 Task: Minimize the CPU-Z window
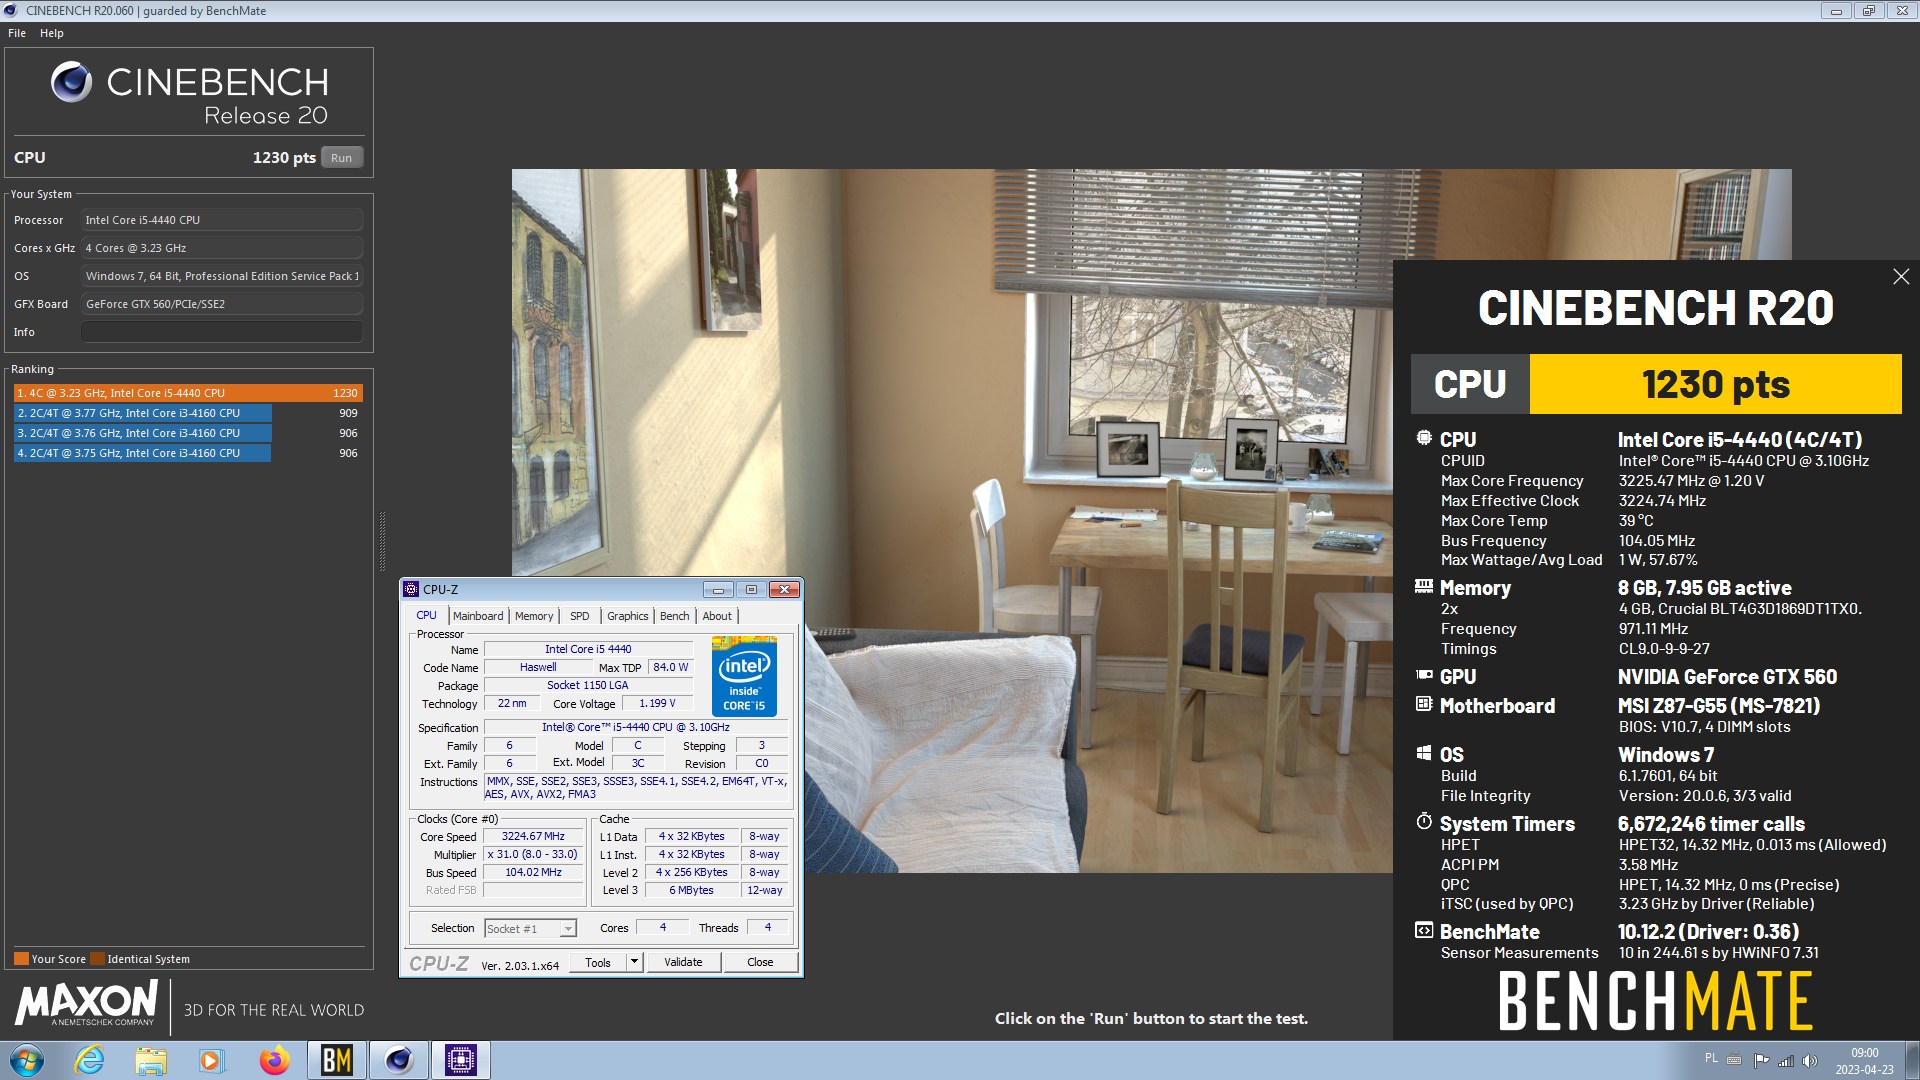(718, 590)
